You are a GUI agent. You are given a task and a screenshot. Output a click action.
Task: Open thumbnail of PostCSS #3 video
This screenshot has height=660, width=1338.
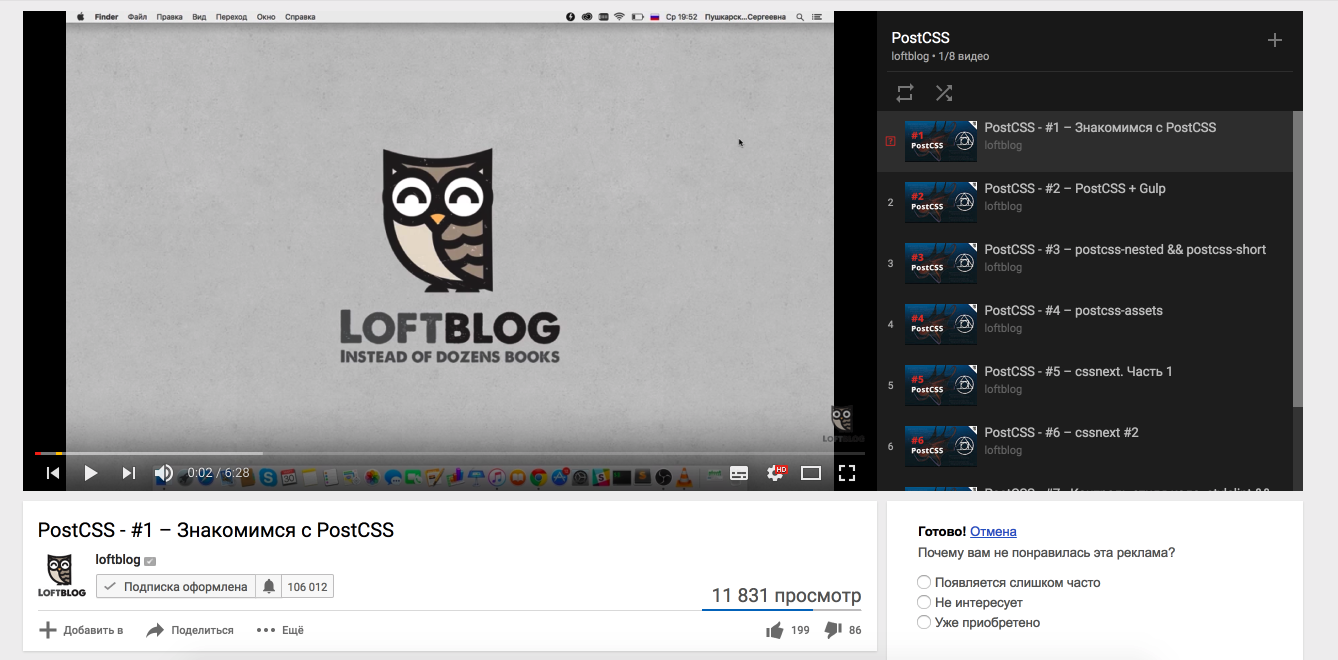pyautogui.click(x=941, y=264)
